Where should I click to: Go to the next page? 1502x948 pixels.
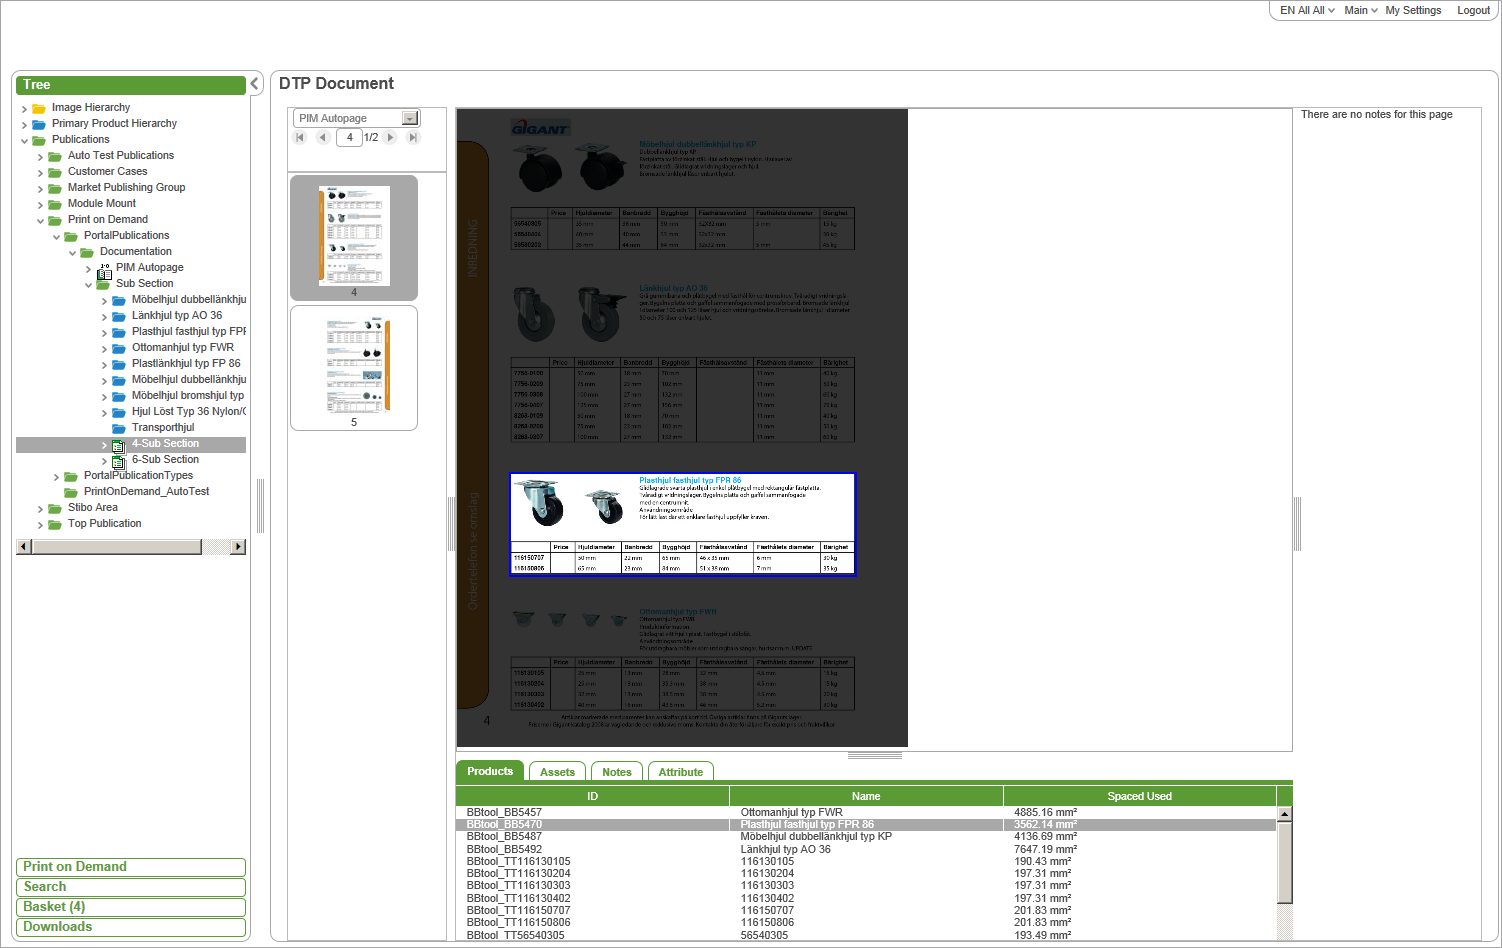pos(391,138)
